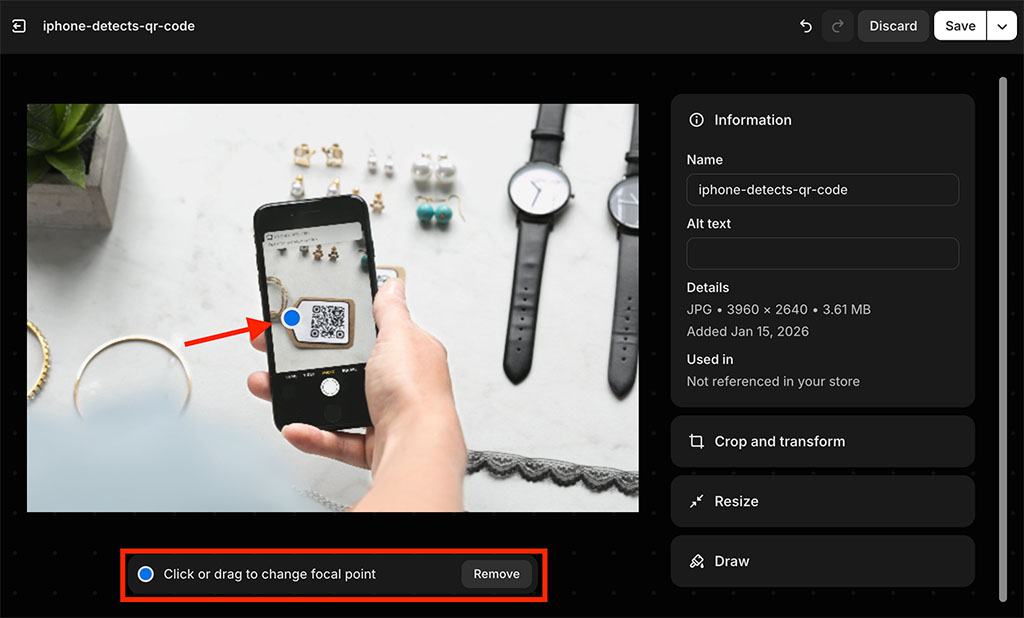Click the back navigation icon beside the filename
Image resolution: width=1024 pixels, height=618 pixels.
coord(19,25)
